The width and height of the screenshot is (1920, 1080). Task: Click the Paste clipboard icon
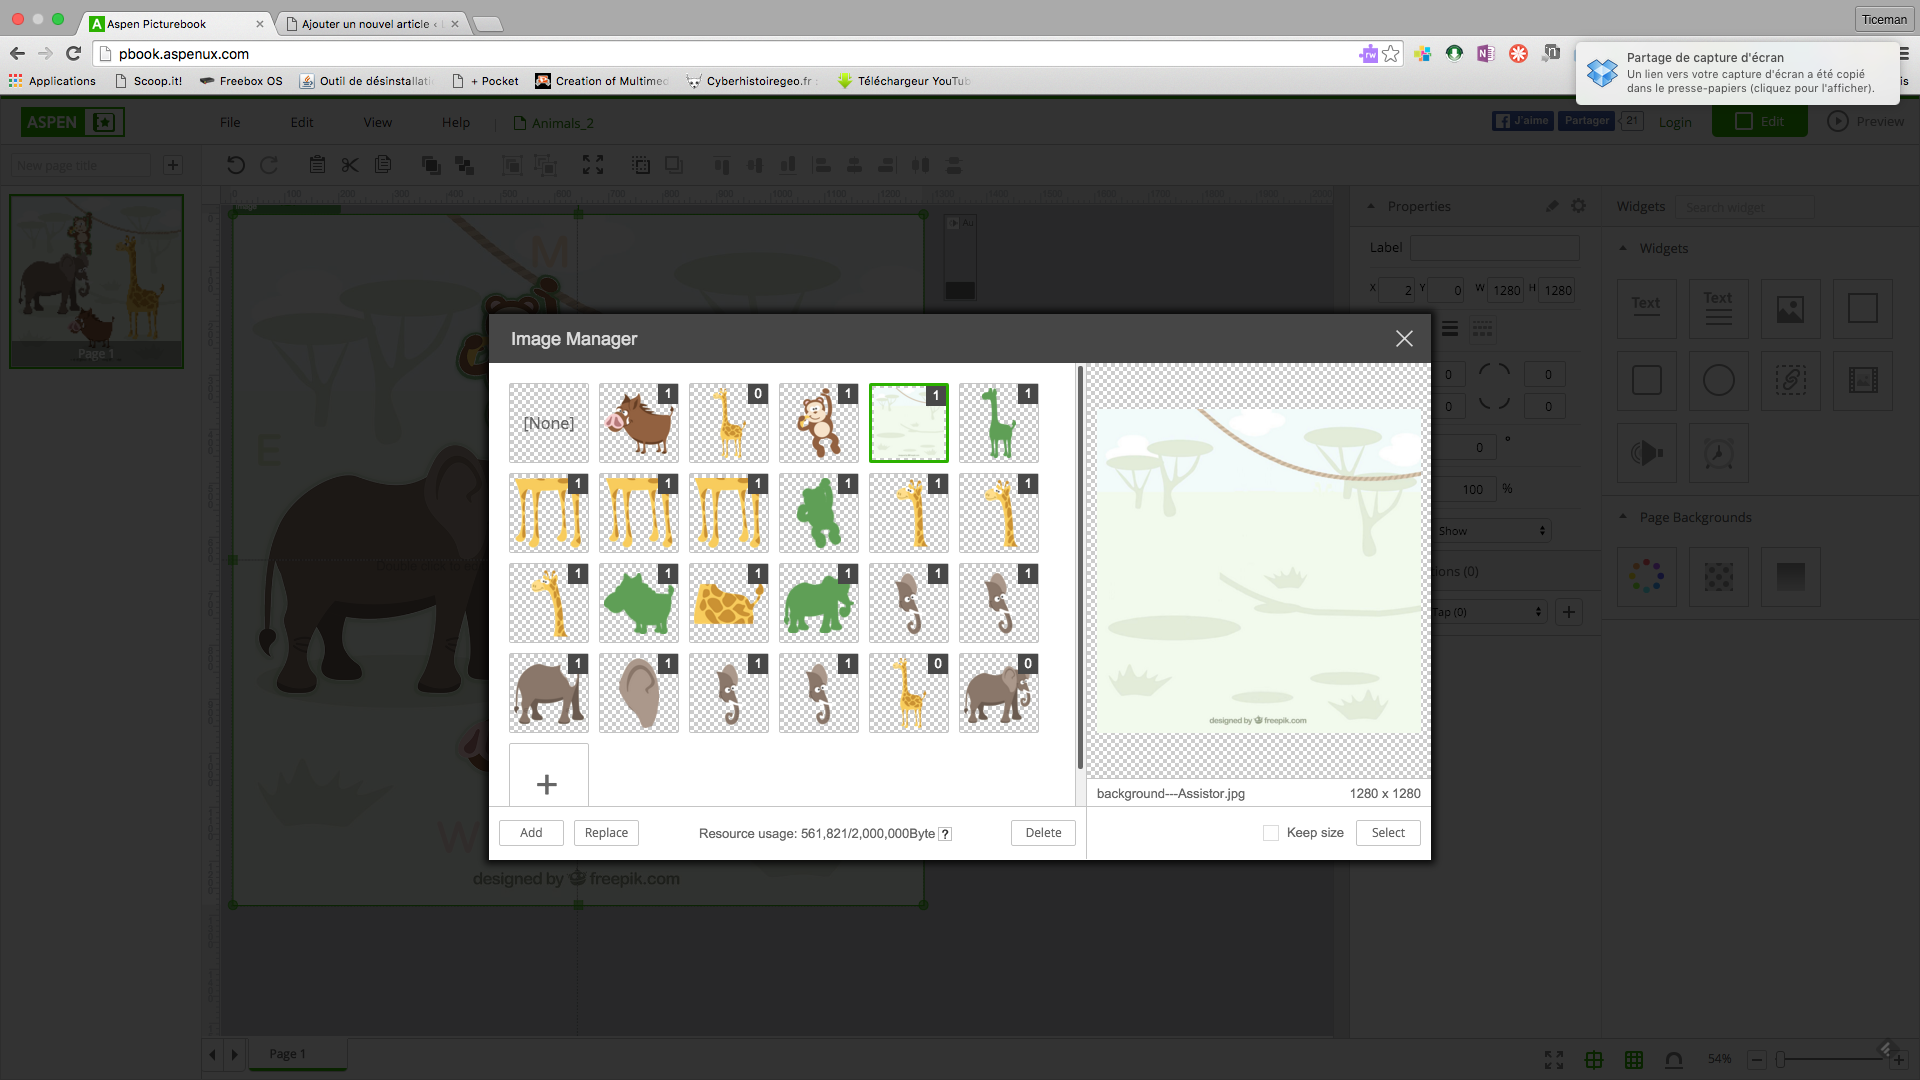pos(317,165)
